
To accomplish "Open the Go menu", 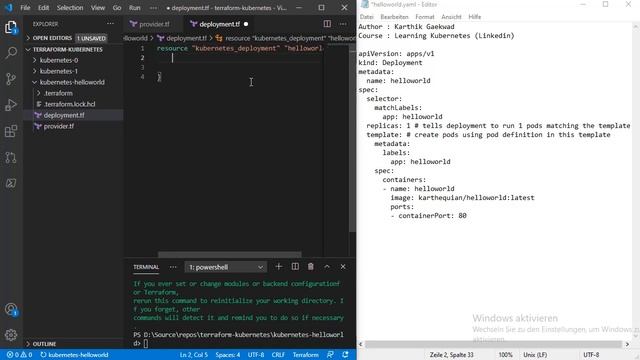I will click(117, 8).
